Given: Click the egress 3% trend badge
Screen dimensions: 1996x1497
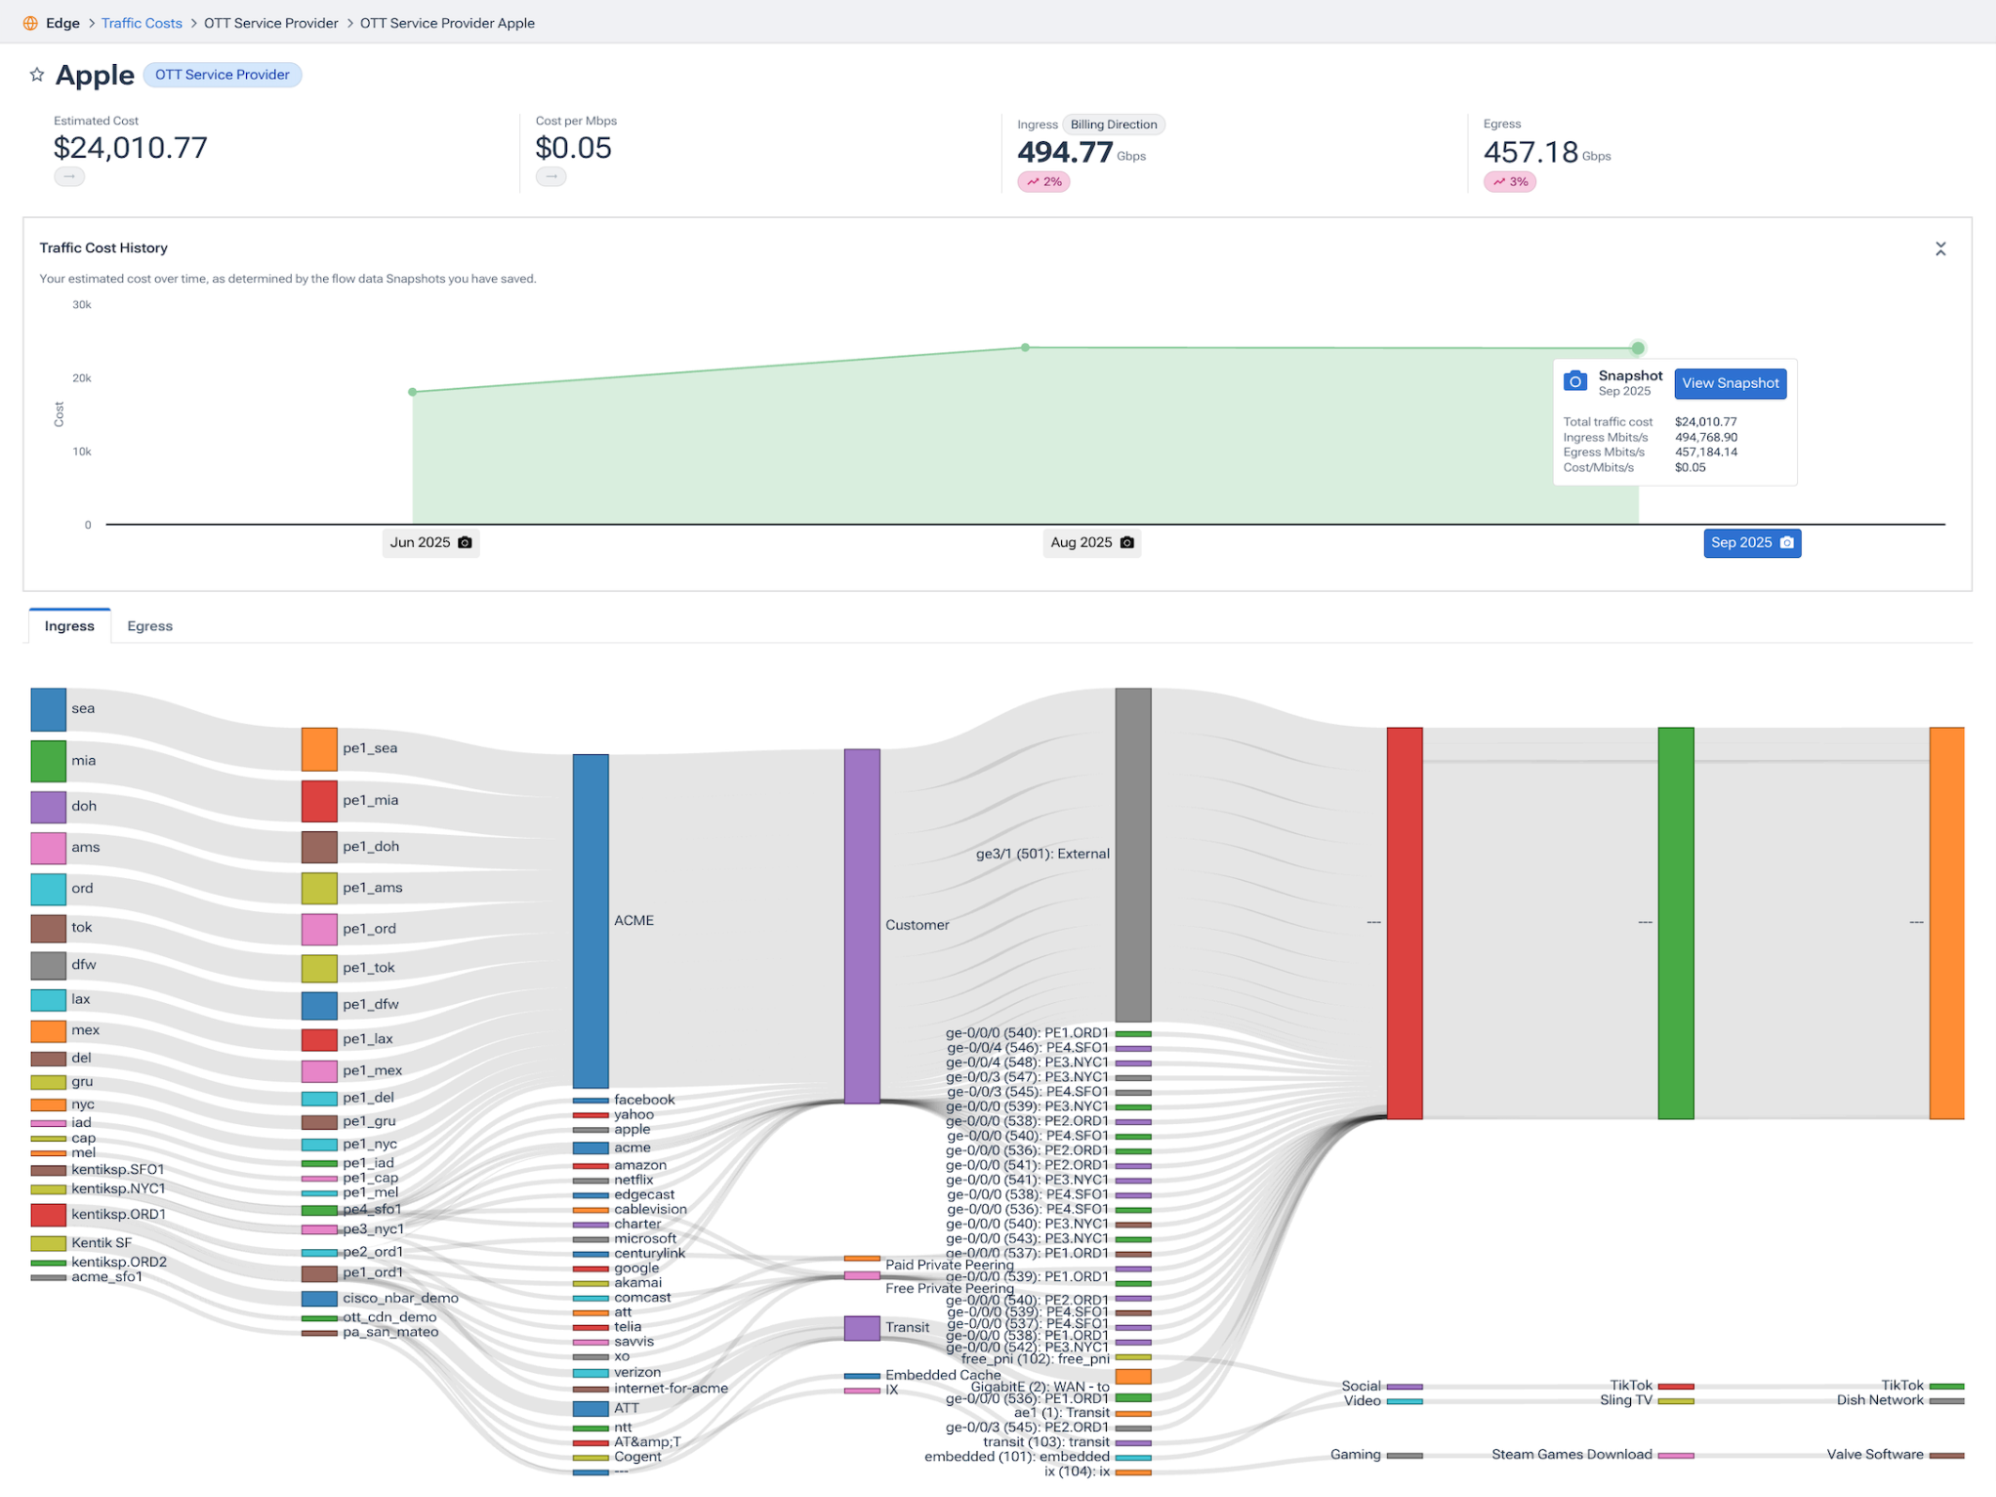Looking at the screenshot, I should (x=1509, y=182).
